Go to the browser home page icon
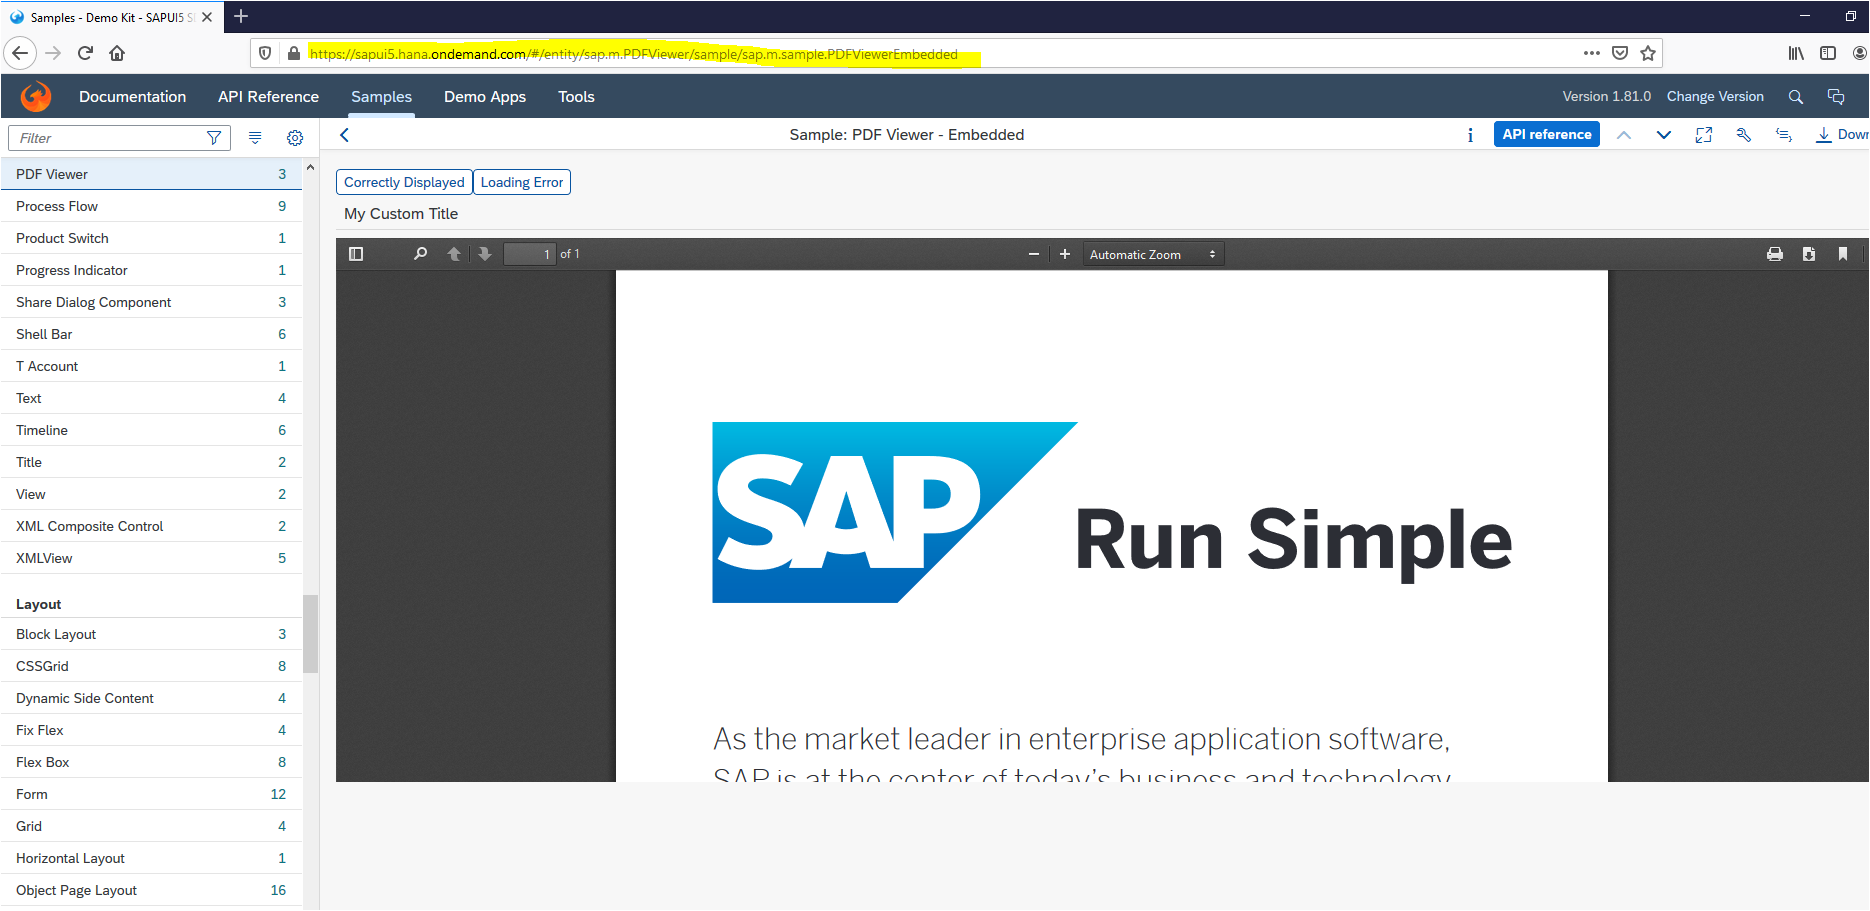Screen dimensions: 1870x911 (117, 53)
